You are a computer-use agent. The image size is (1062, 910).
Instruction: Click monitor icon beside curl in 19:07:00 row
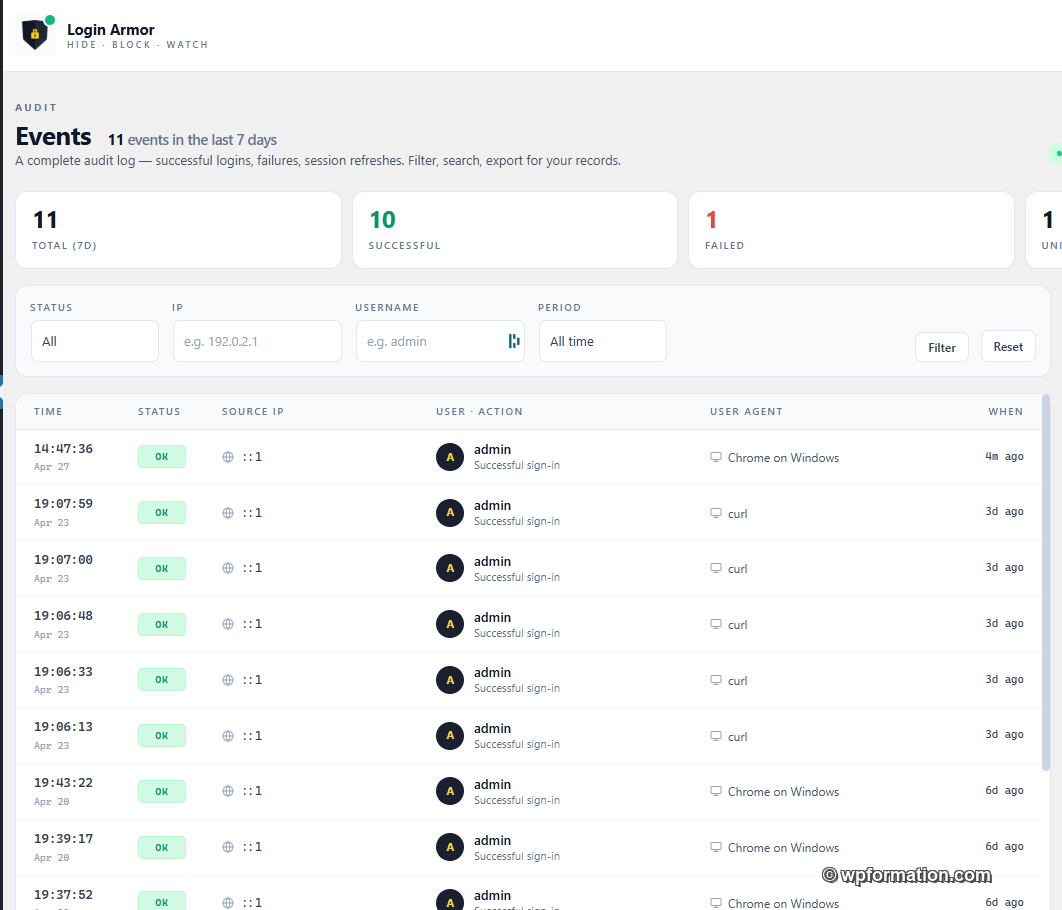pyautogui.click(x=716, y=568)
